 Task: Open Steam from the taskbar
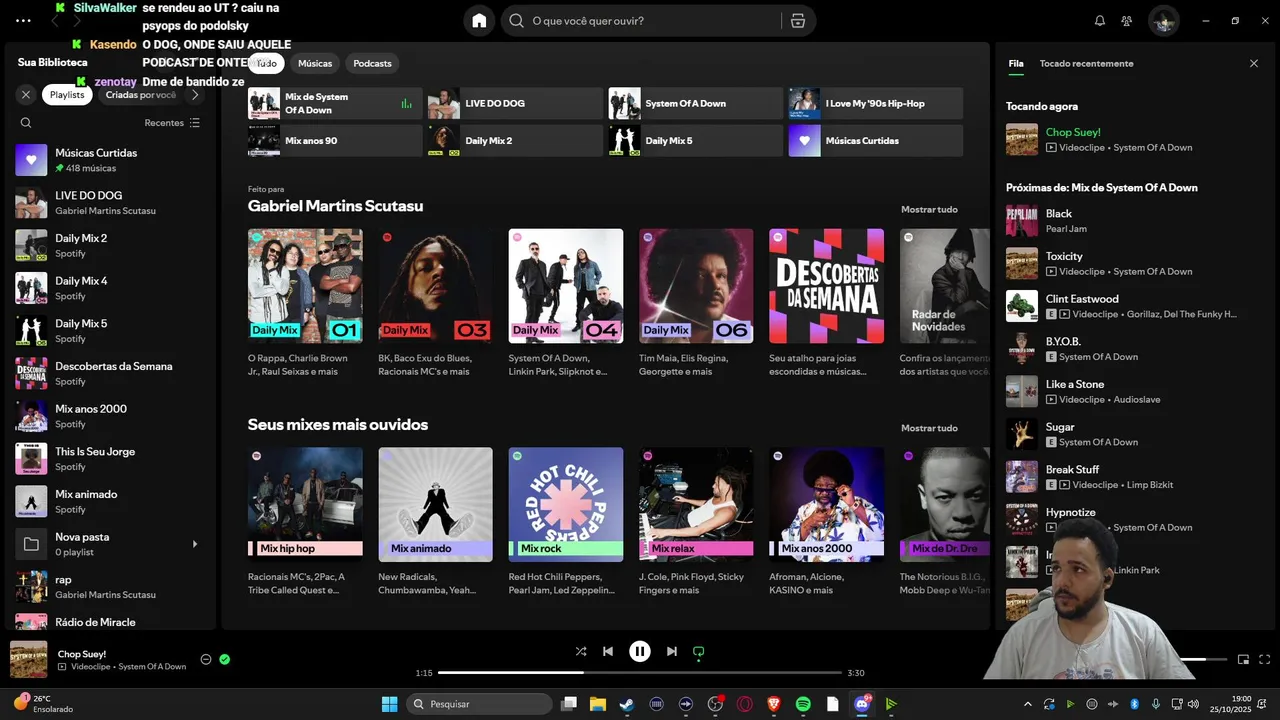click(627, 704)
